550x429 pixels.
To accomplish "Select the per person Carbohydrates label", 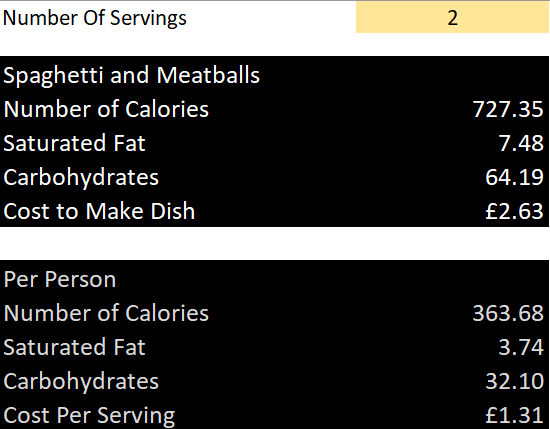I will pyautogui.click(x=81, y=381).
